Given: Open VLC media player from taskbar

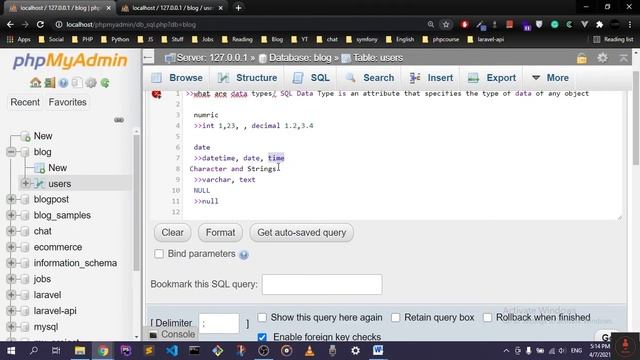Looking at the screenshot, I should point(309,350).
